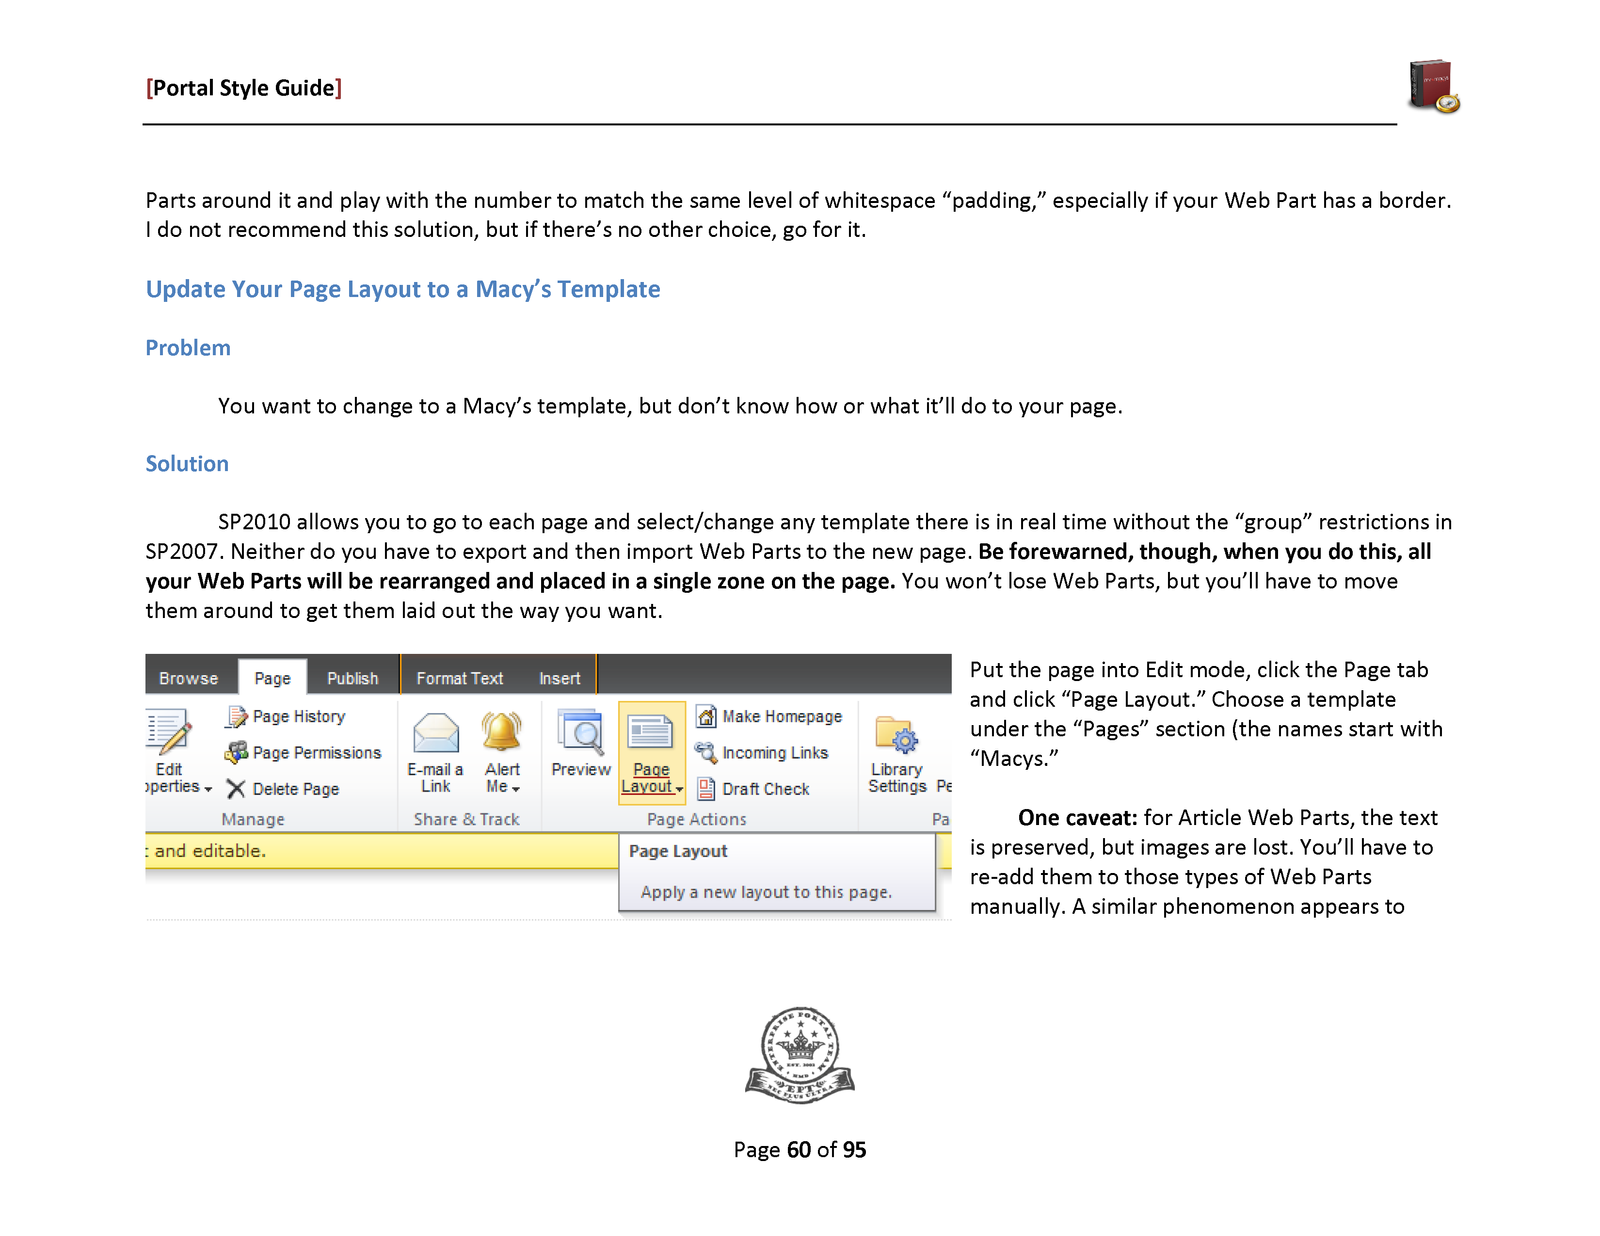Select Make Homepage
The height and width of the screenshot is (1236, 1600).
pos(782,717)
